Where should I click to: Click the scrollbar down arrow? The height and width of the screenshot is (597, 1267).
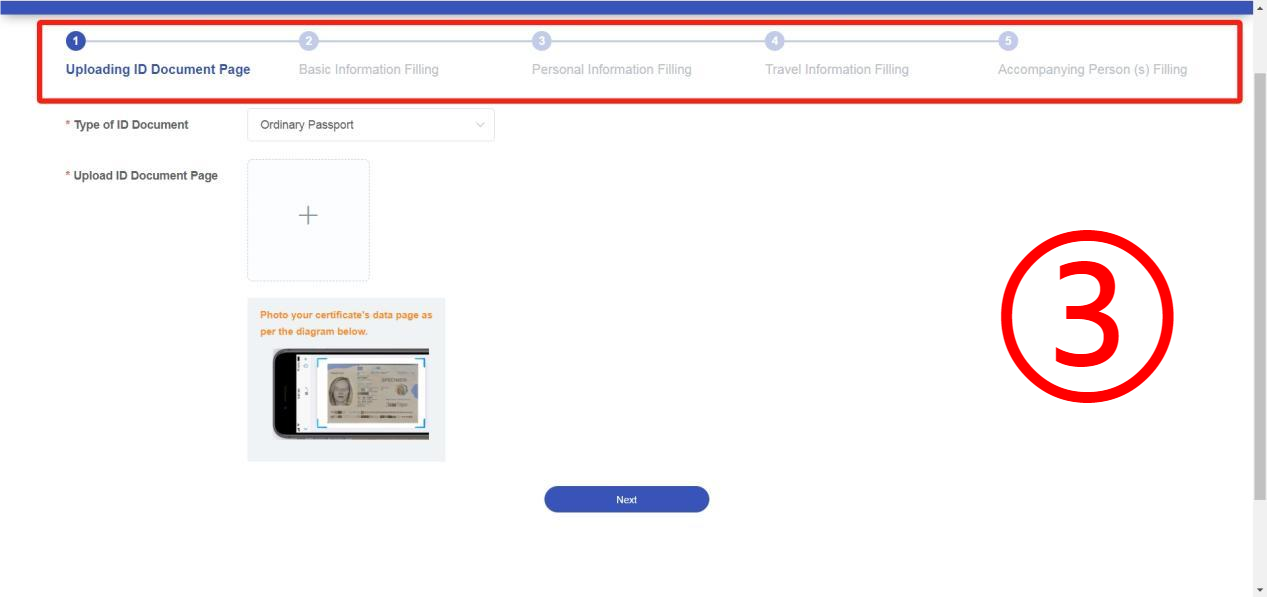click(x=1260, y=589)
